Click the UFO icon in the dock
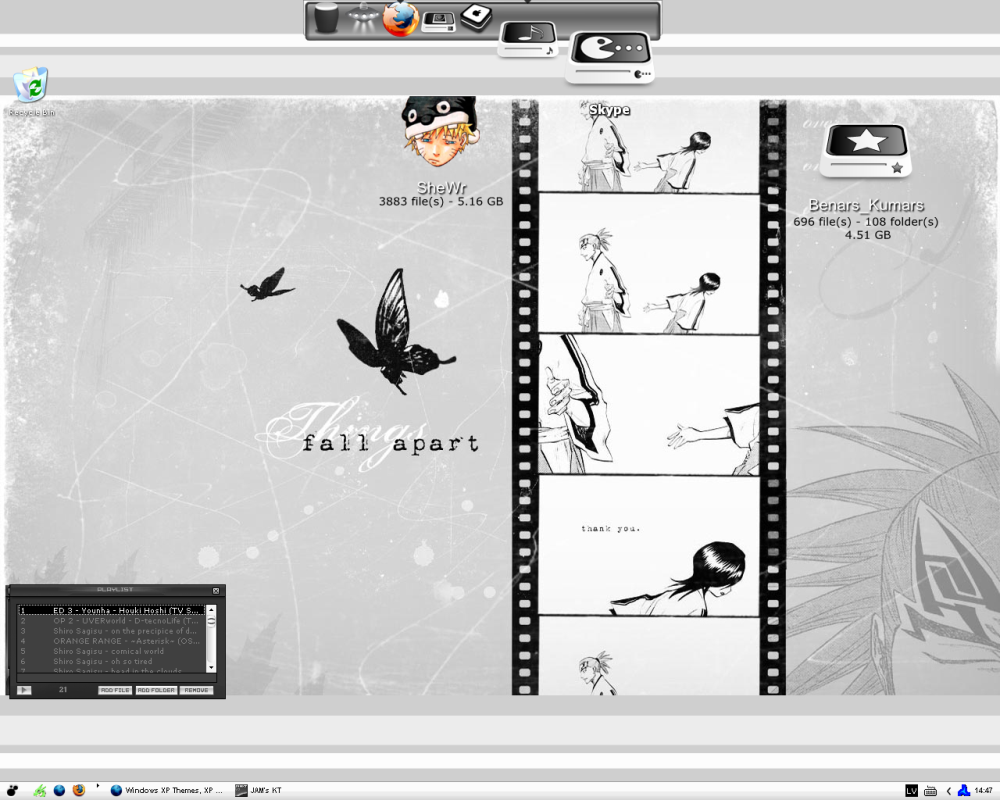Image resolution: width=1000 pixels, height=800 pixels. coord(363,17)
